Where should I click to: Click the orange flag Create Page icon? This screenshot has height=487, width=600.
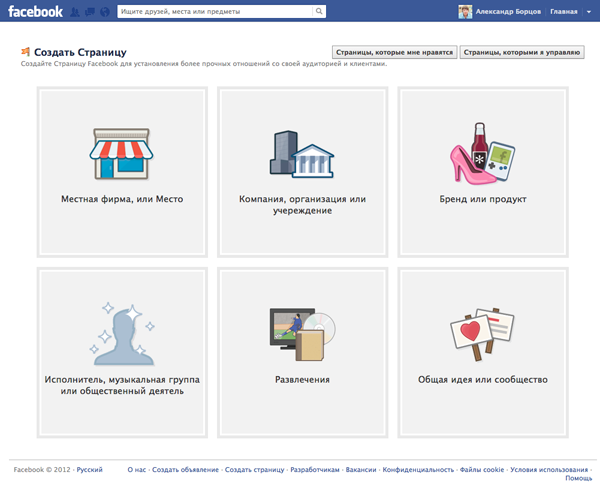click(26, 52)
